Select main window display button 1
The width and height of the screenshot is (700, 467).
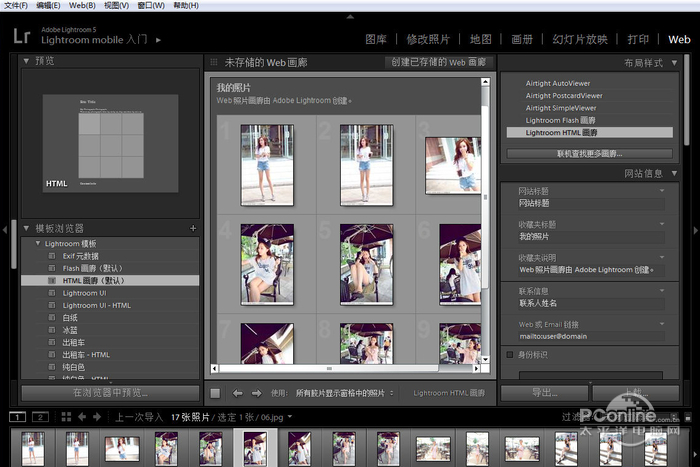click(x=18, y=416)
